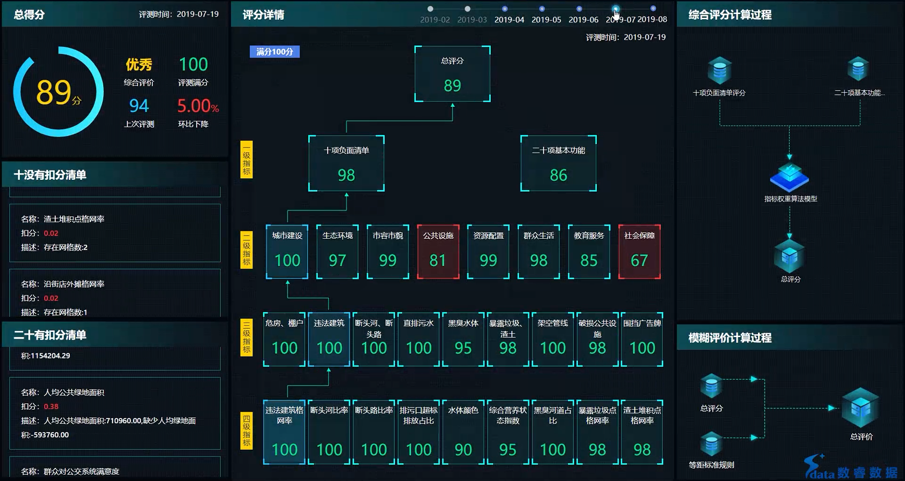Select the 市容市貌 99 indicator card
905x481 pixels.
[x=388, y=252]
